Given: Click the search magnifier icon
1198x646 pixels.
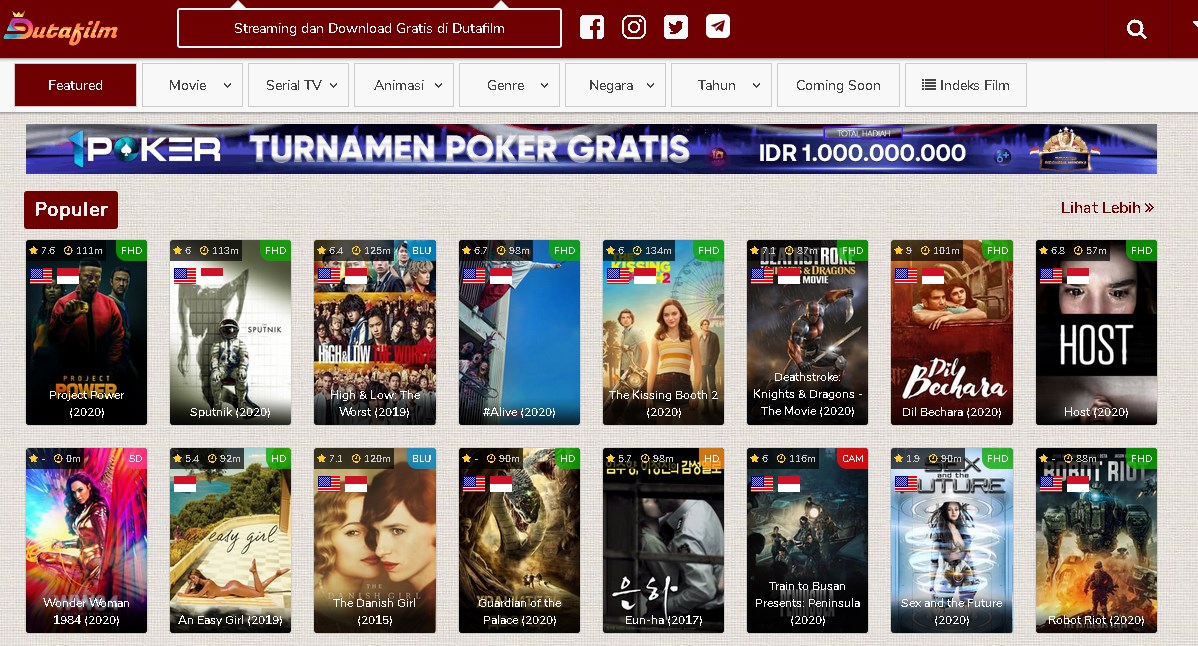Looking at the screenshot, I should point(1136,29).
